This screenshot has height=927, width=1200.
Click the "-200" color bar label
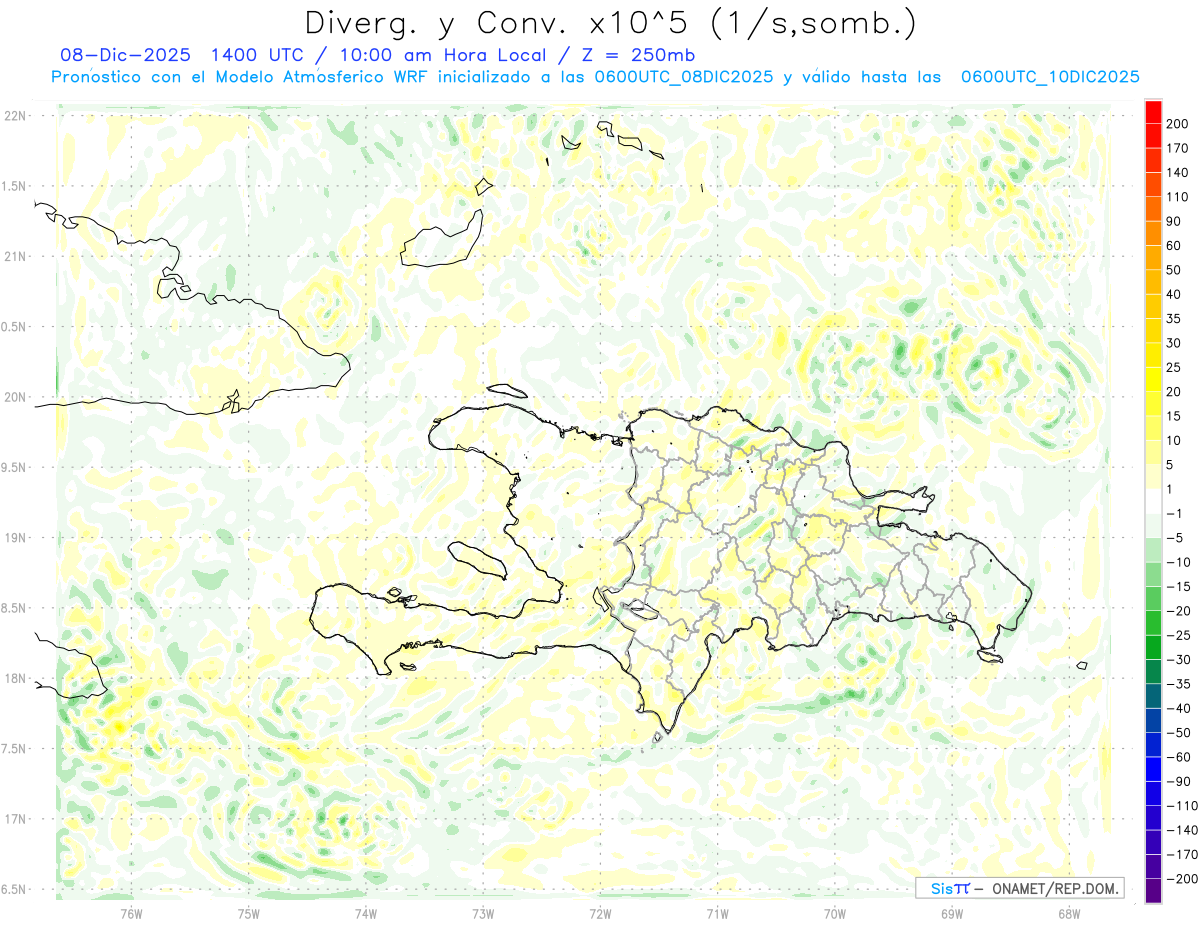(x=1183, y=879)
